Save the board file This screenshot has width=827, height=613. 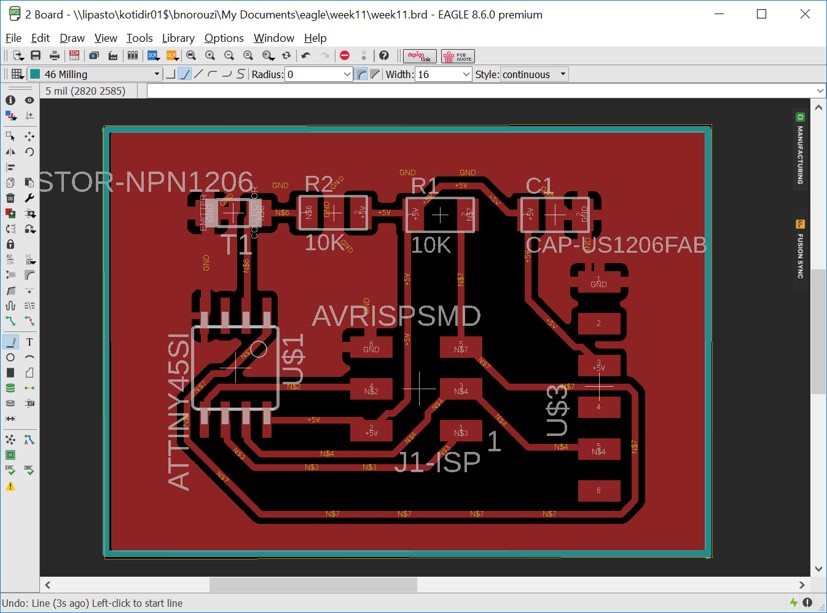point(35,55)
